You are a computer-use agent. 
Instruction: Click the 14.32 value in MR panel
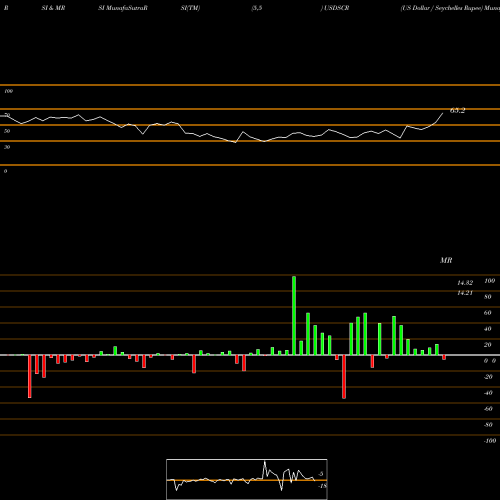click(x=465, y=283)
